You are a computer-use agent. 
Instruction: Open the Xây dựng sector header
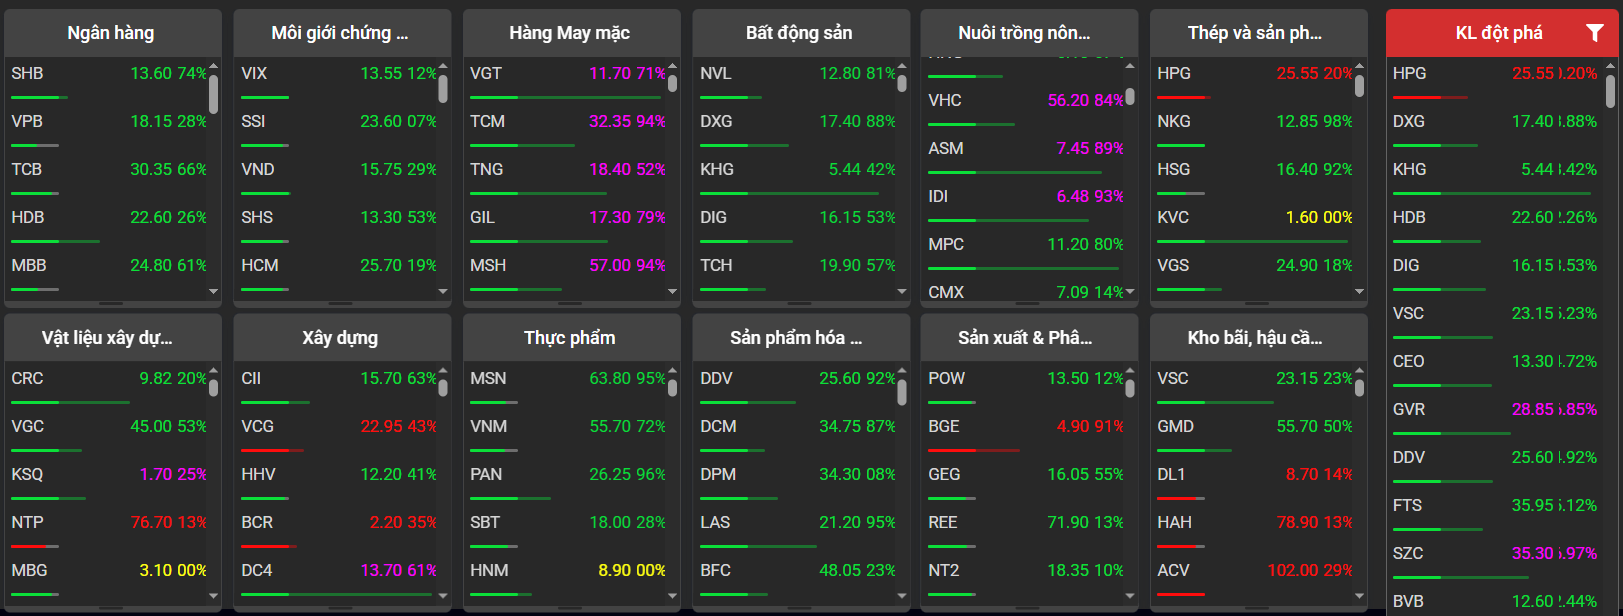(341, 338)
